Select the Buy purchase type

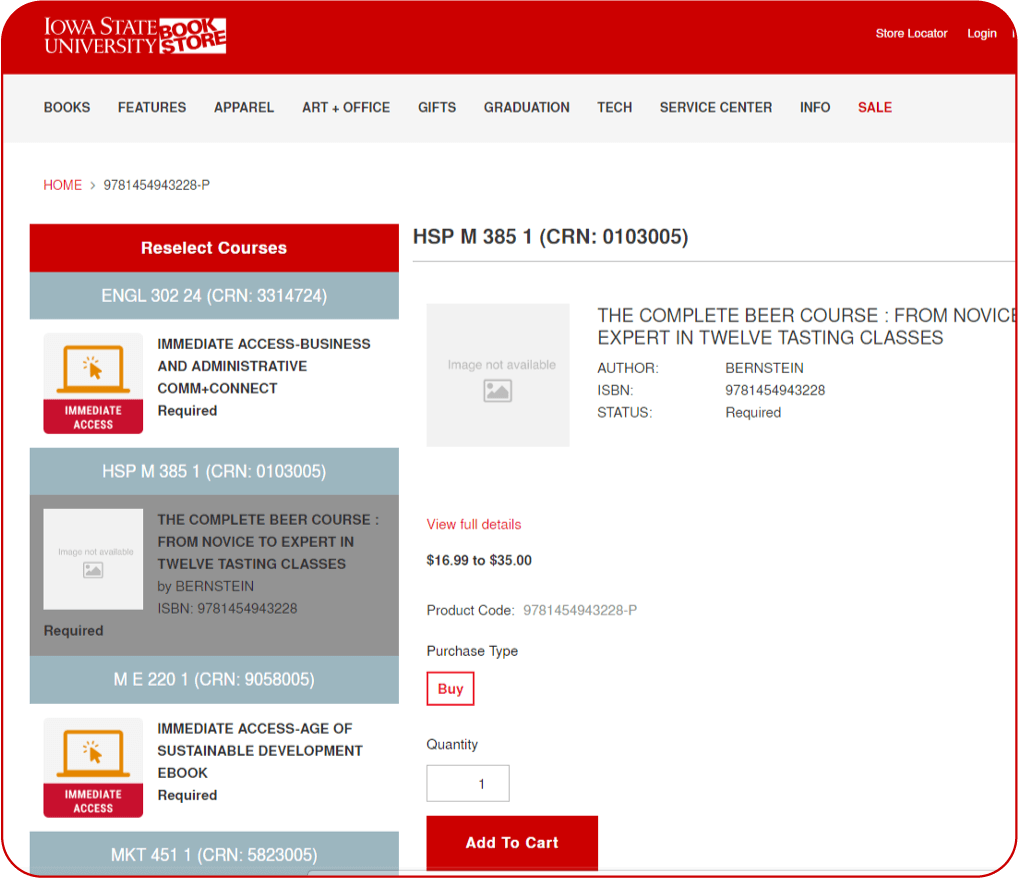point(451,689)
